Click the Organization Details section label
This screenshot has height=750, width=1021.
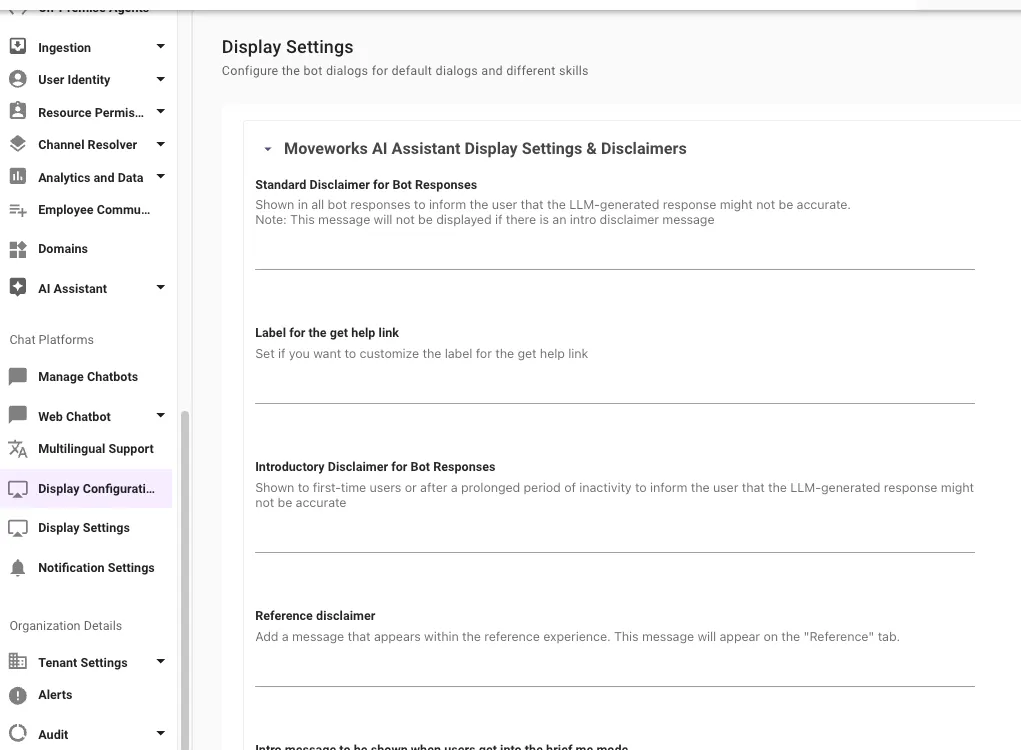click(x=66, y=626)
